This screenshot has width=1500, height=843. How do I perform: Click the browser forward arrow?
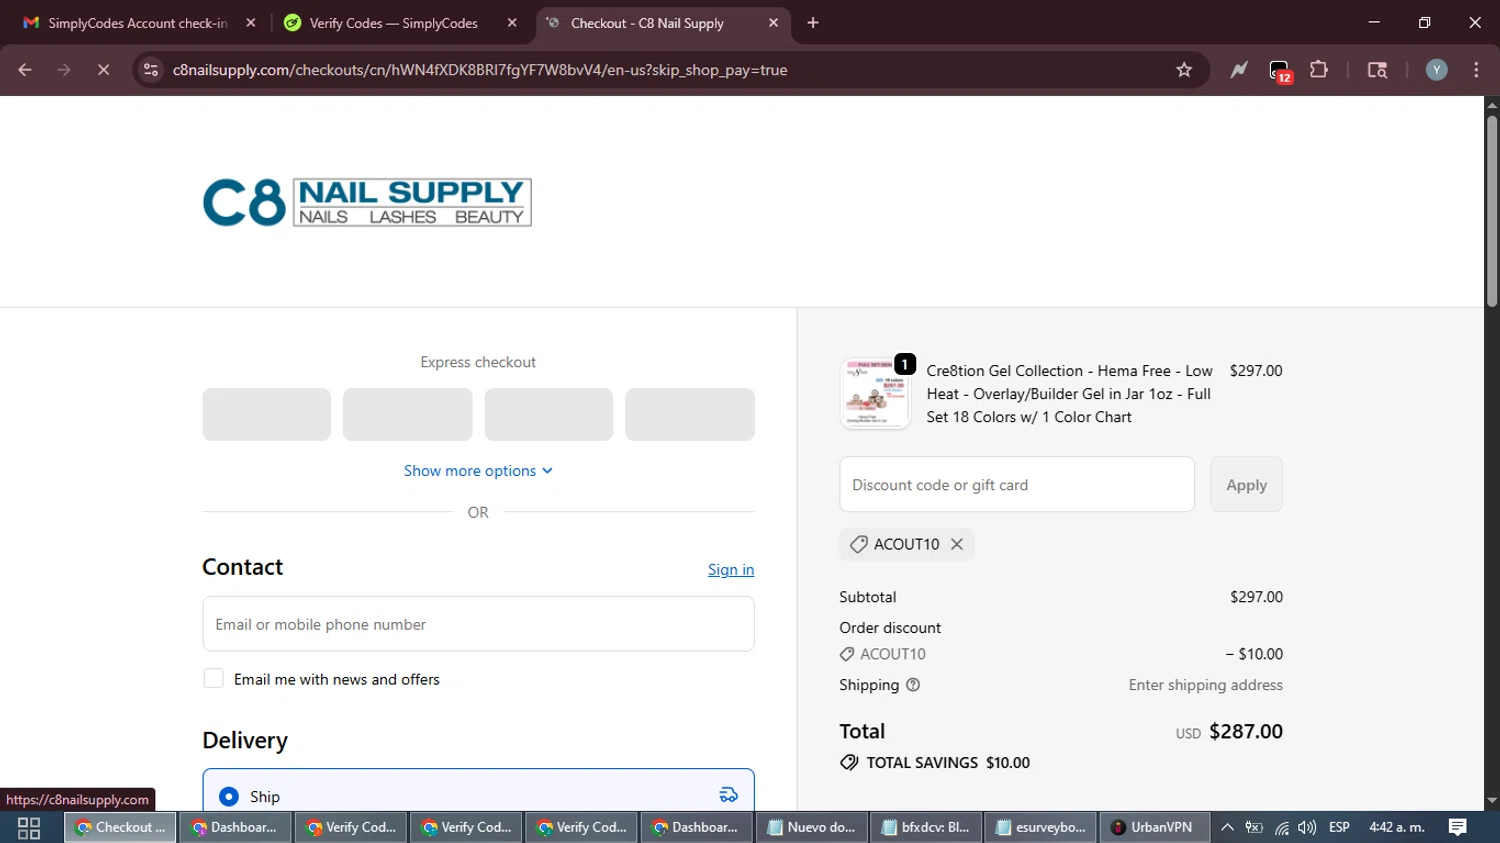click(64, 70)
